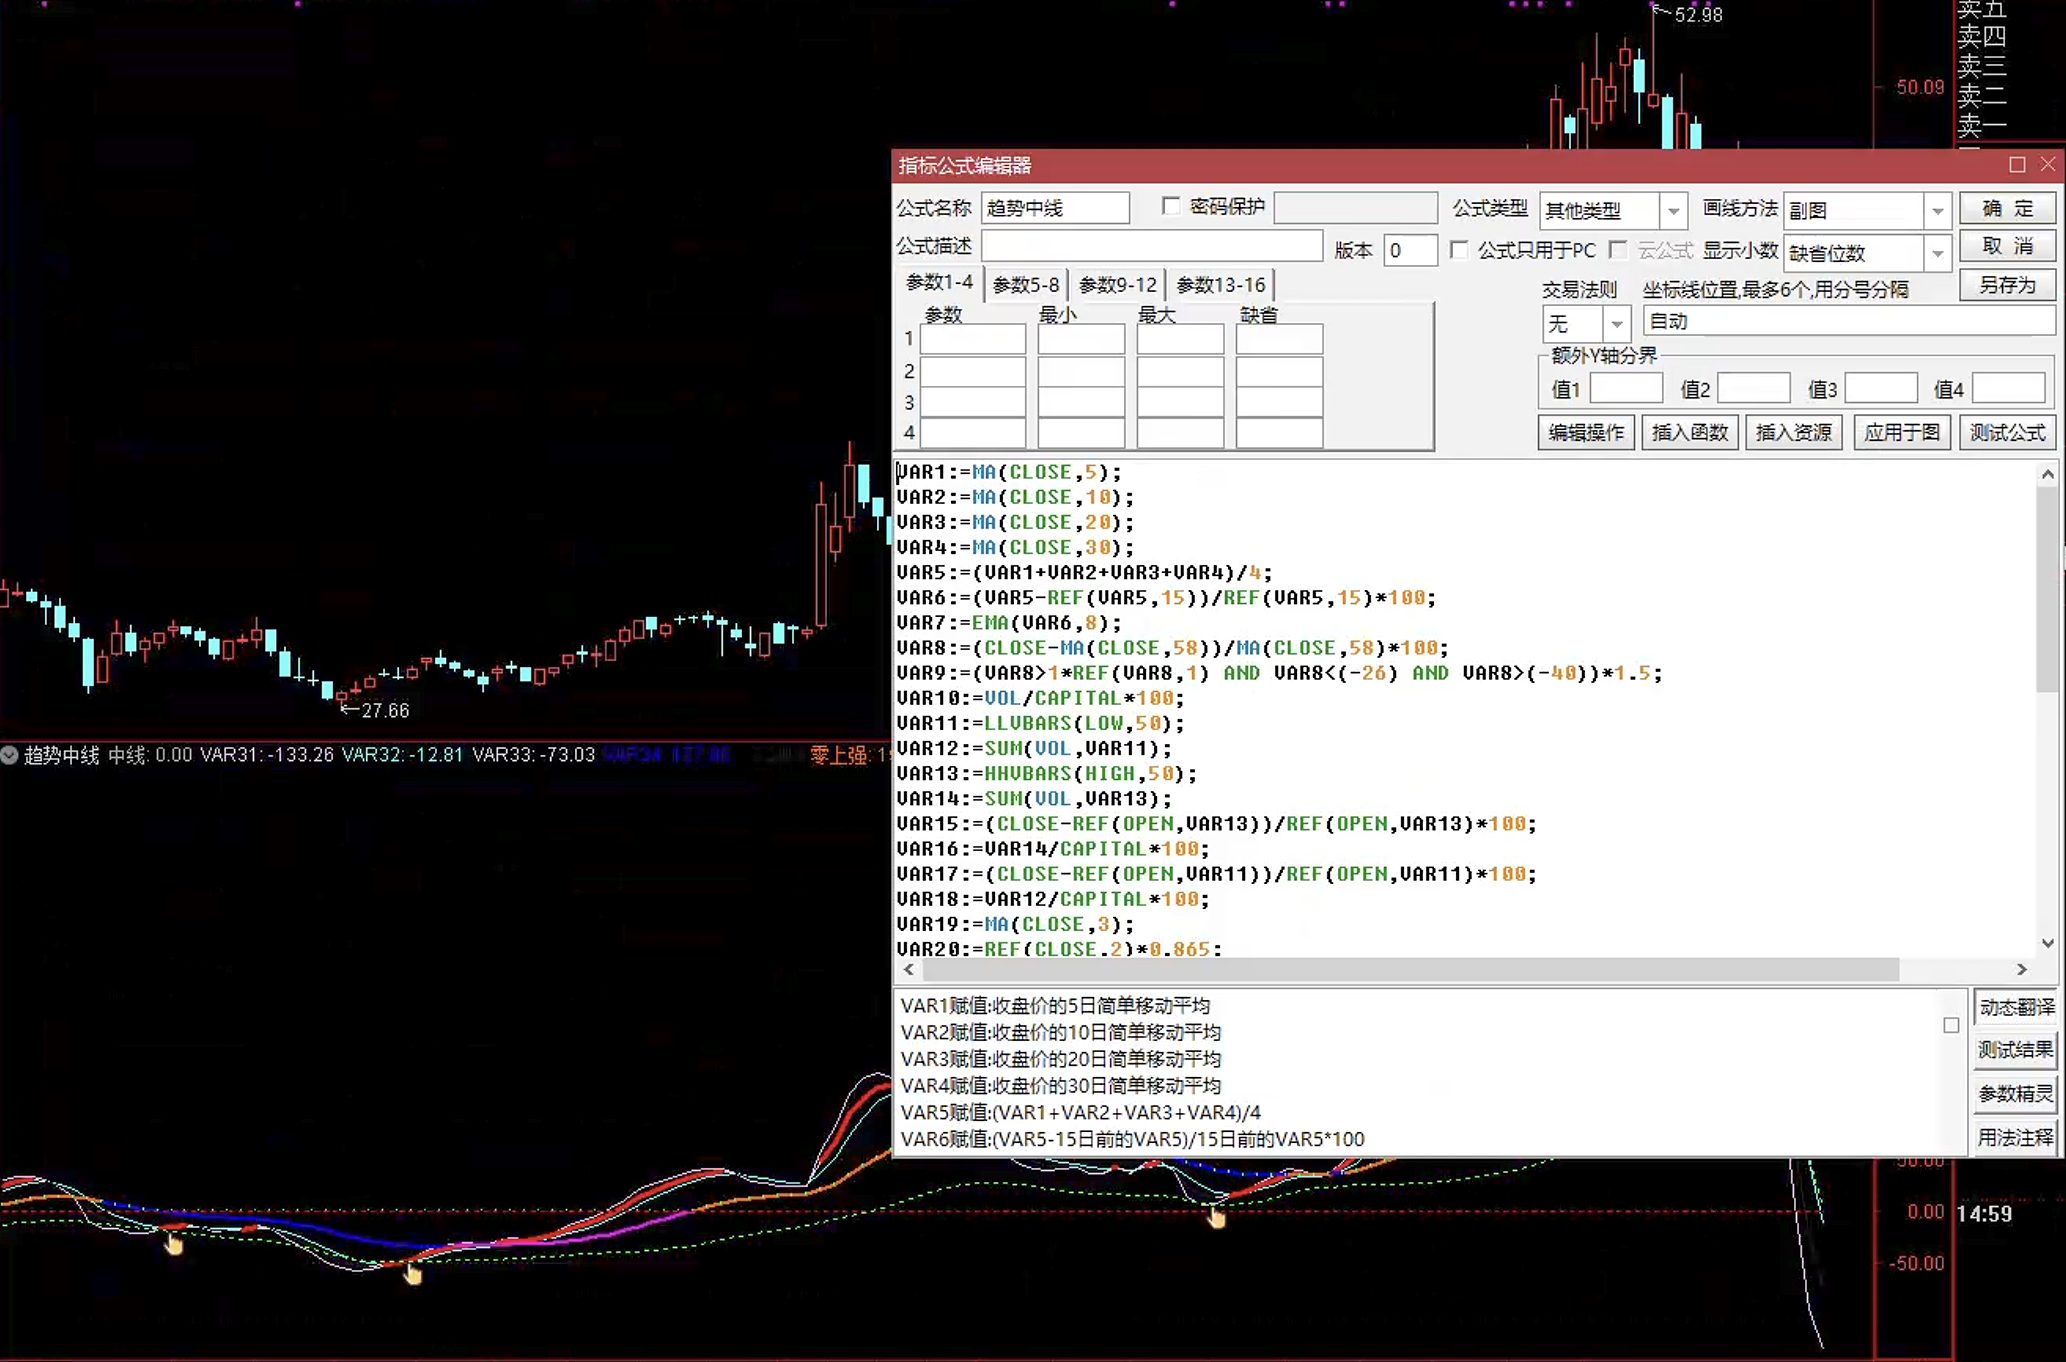Click the 公式描述 input field
The width and height of the screenshot is (2066, 1362).
[1152, 246]
